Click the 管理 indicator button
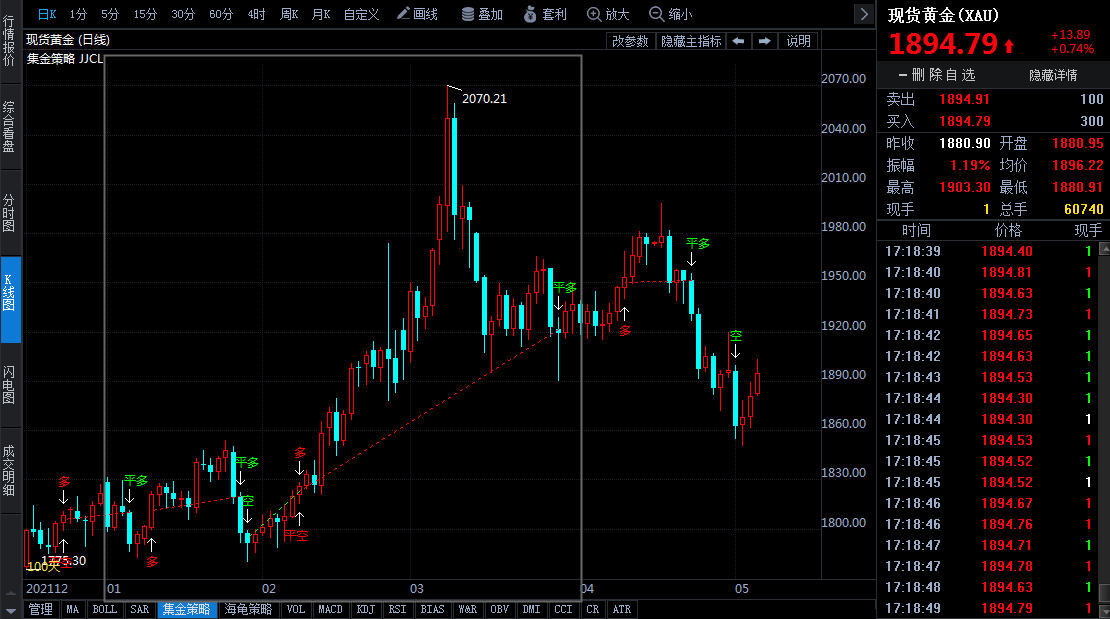Image resolution: width=1110 pixels, height=619 pixels. click(x=41, y=609)
